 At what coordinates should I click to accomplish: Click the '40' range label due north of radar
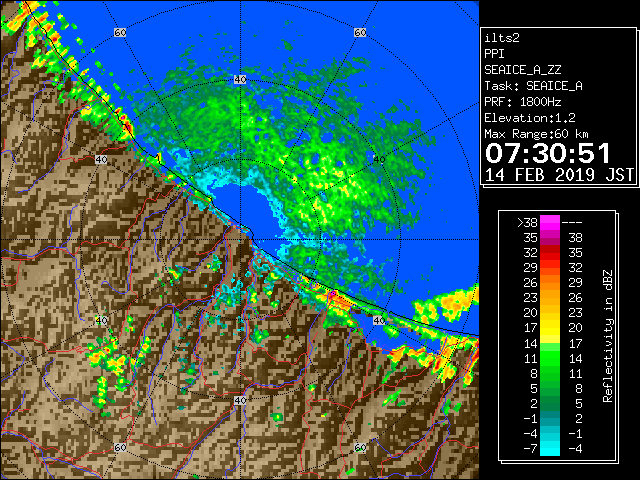[x=240, y=80]
